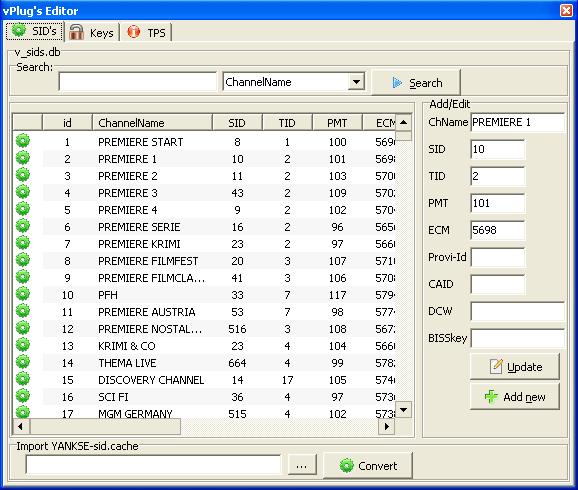Image resolution: width=578 pixels, height=490 pixels.
Task: Click SID value 516 in PREMIERE NOSTAL row
Action: (x=237, y=329)
